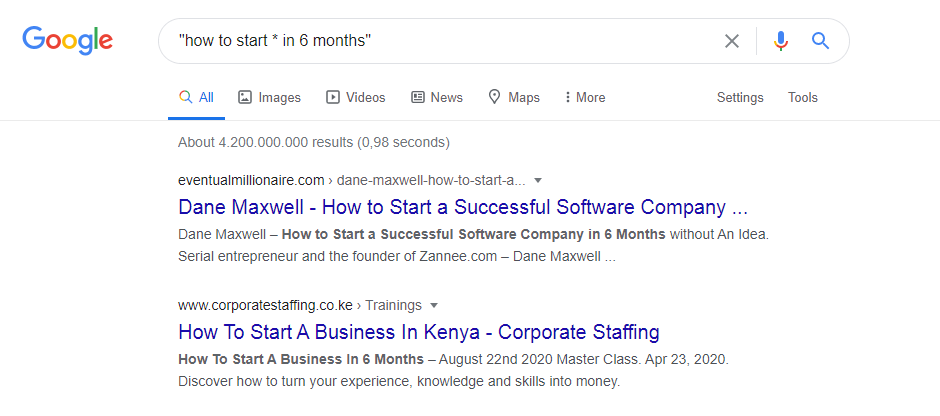Click the Videos tab play icon
This screenshot has width=940, height=416.
pyautogui.click(x=333, y=97)
